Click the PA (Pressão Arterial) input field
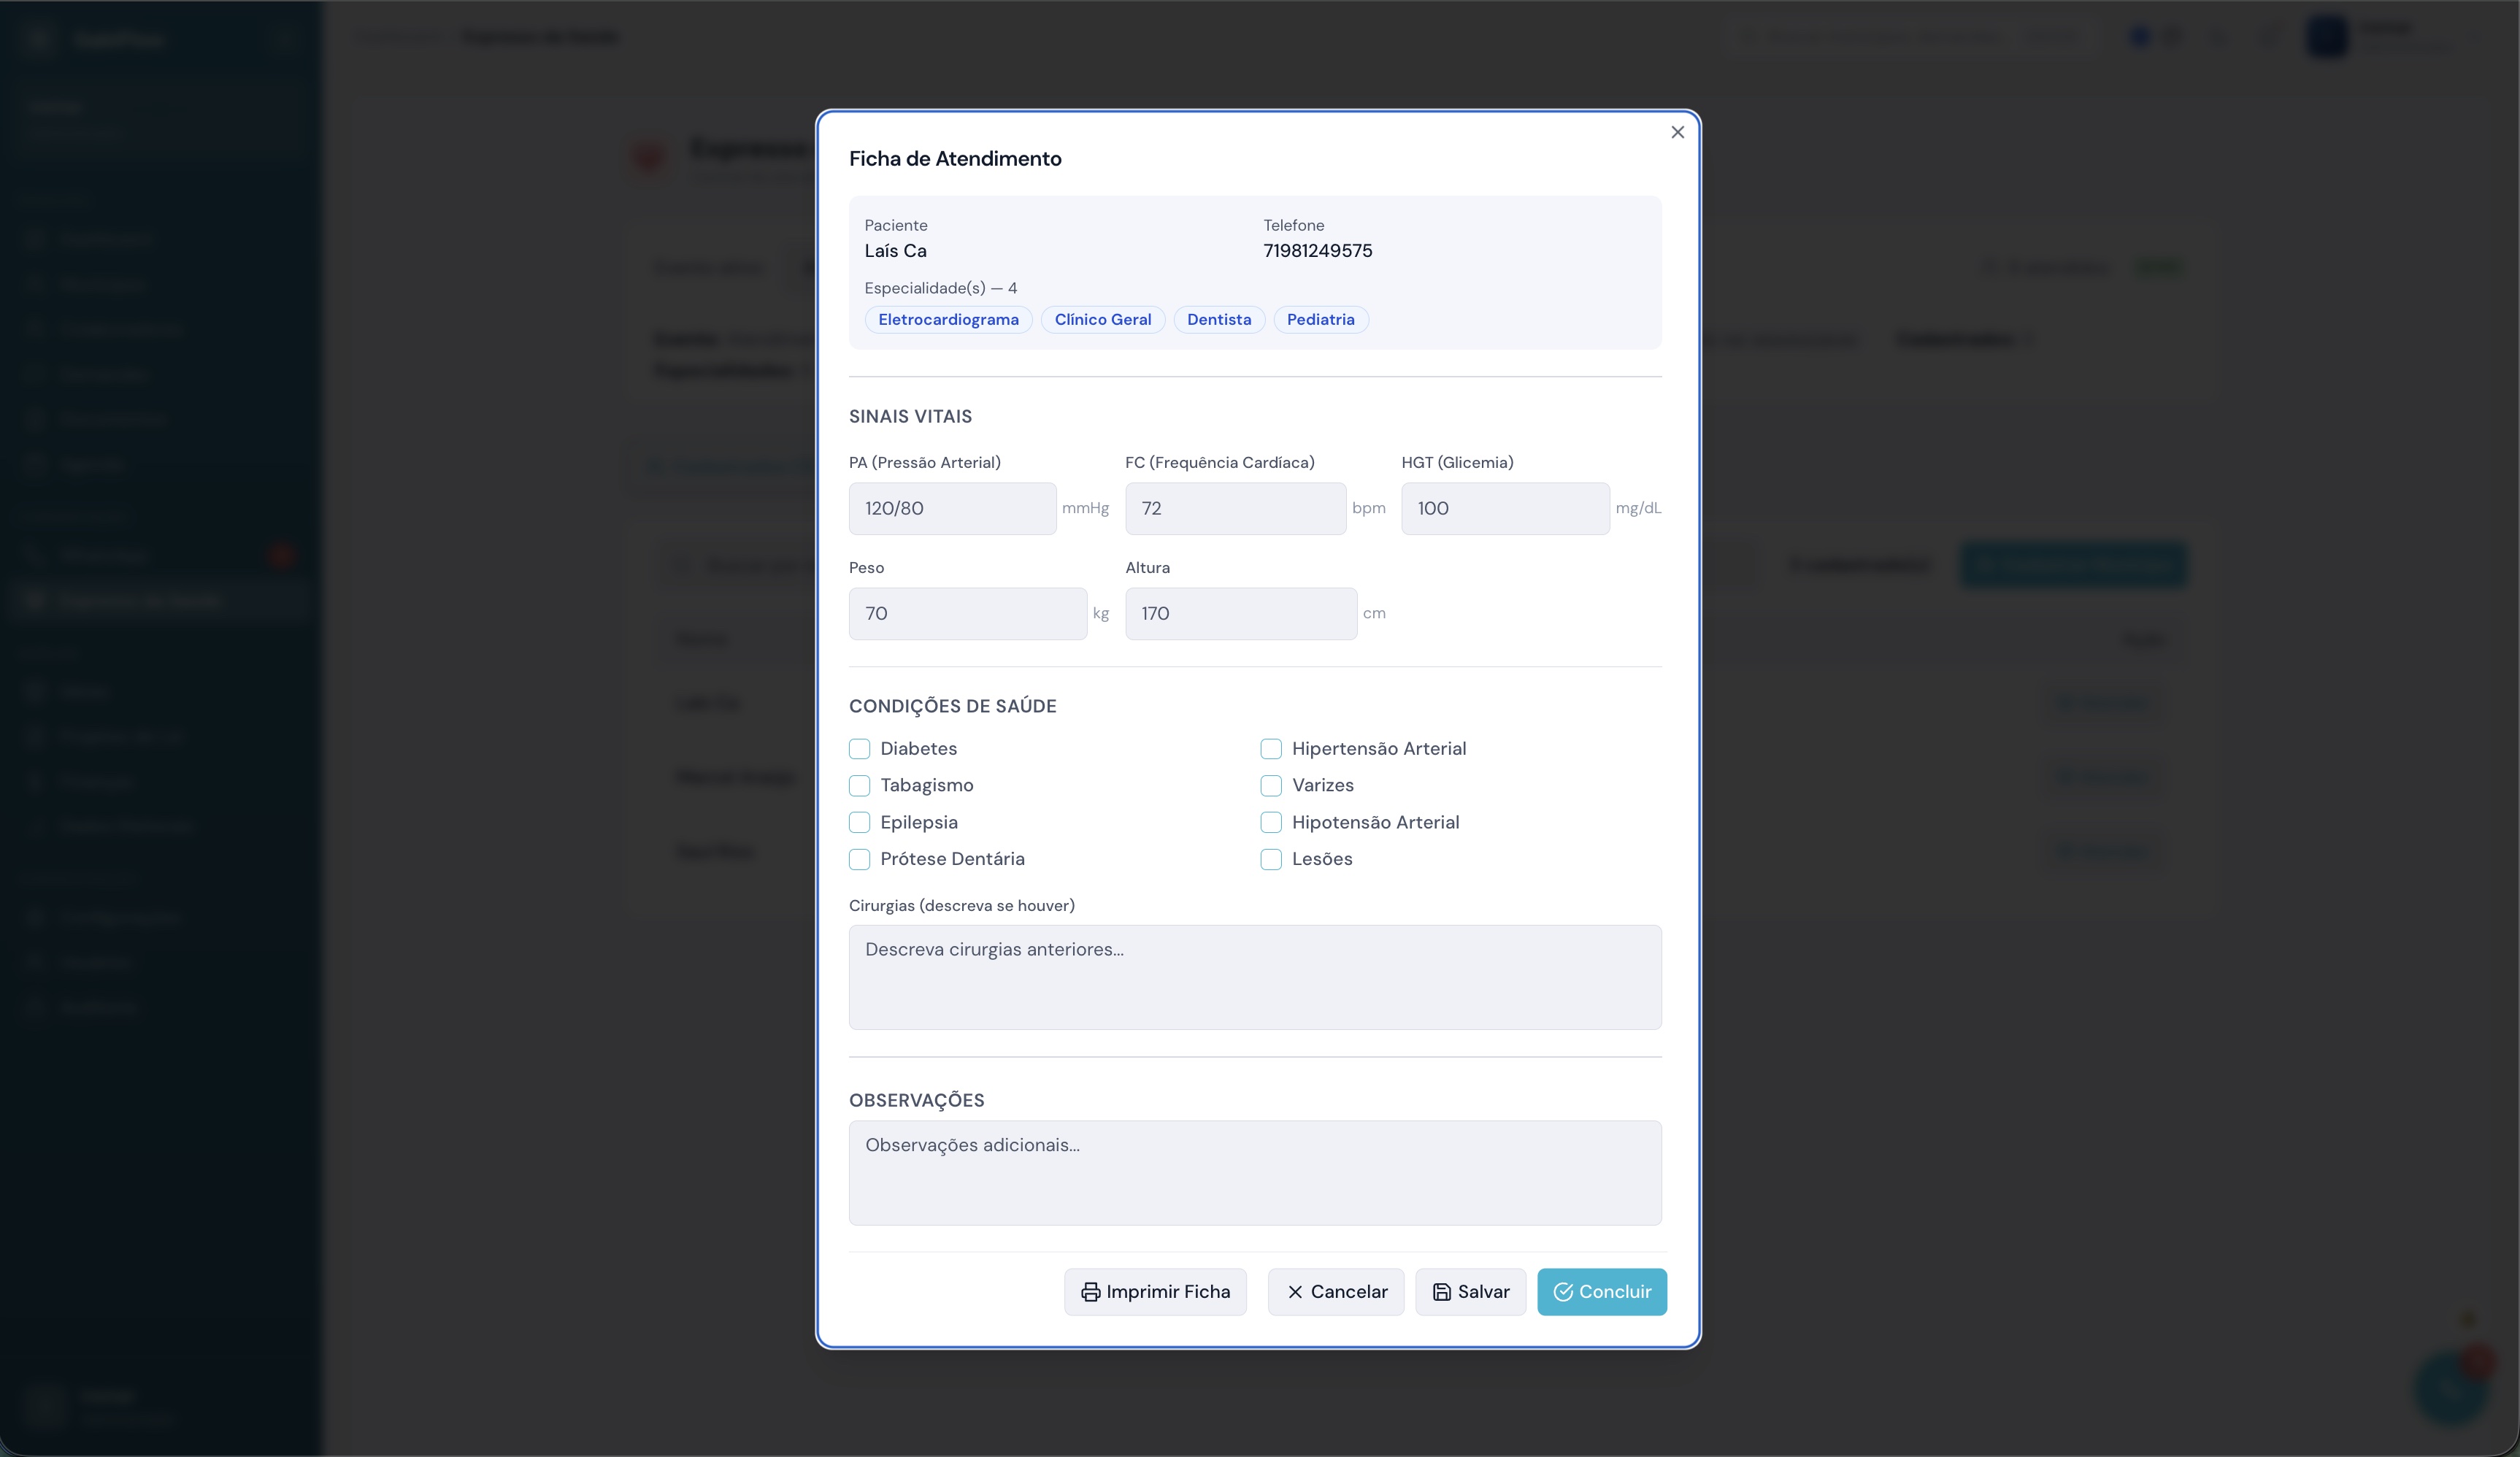 pyautogui.click(x=952, y=508)
